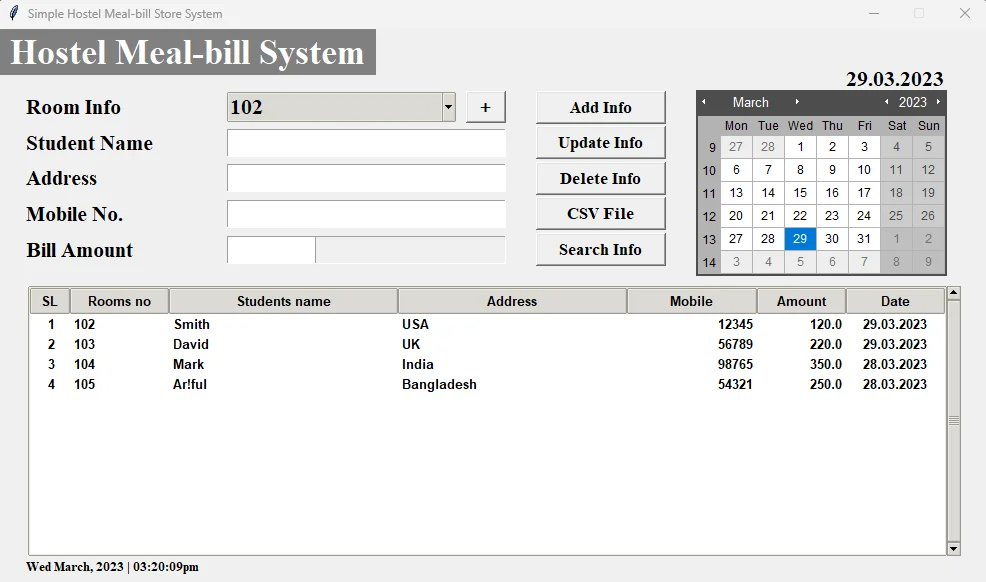This screenshot has height=582, width=986.
Task: Click the table scrollbar up arrow
Action: pos(953,293)
